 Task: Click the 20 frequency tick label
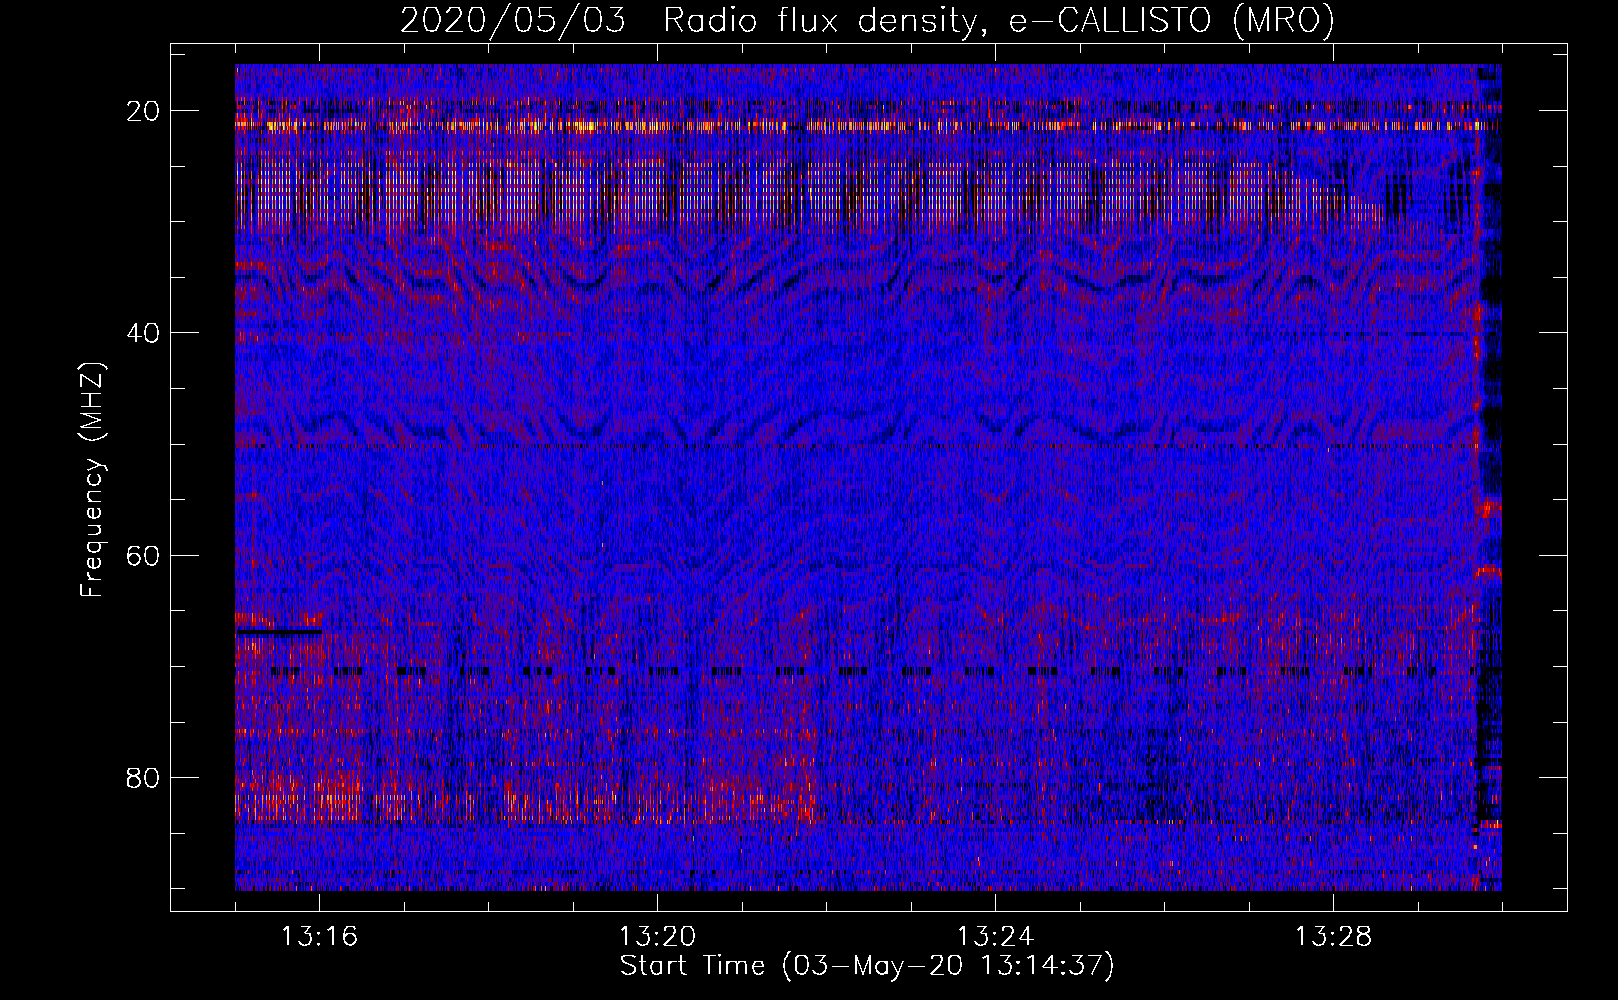pyautogui.click(x=143, y=111)
